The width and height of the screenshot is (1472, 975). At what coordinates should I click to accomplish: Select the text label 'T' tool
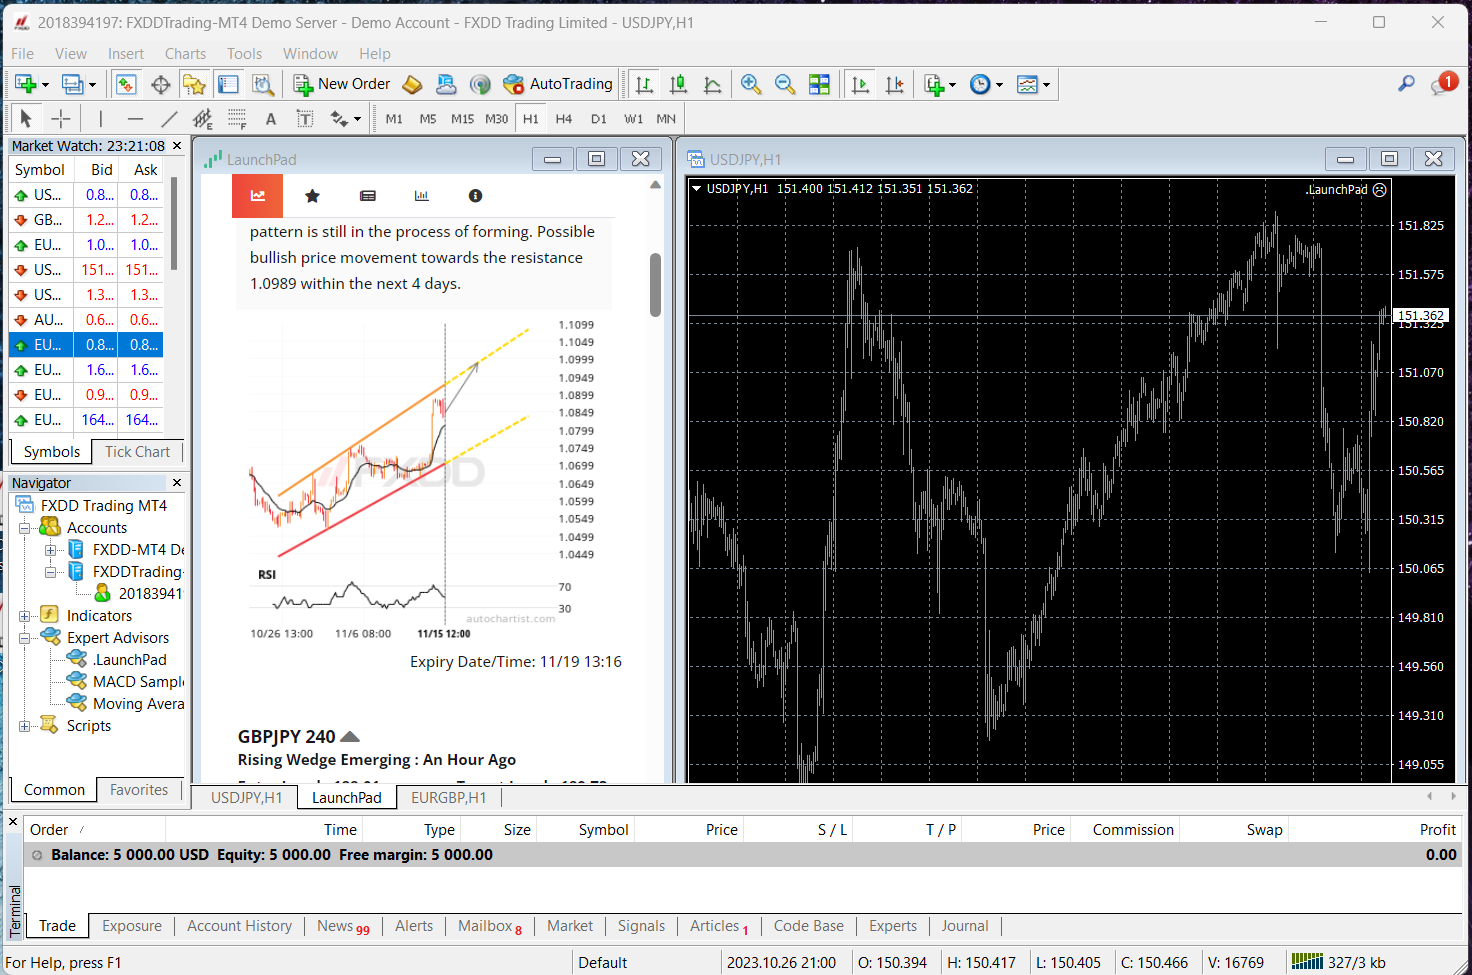305,119
